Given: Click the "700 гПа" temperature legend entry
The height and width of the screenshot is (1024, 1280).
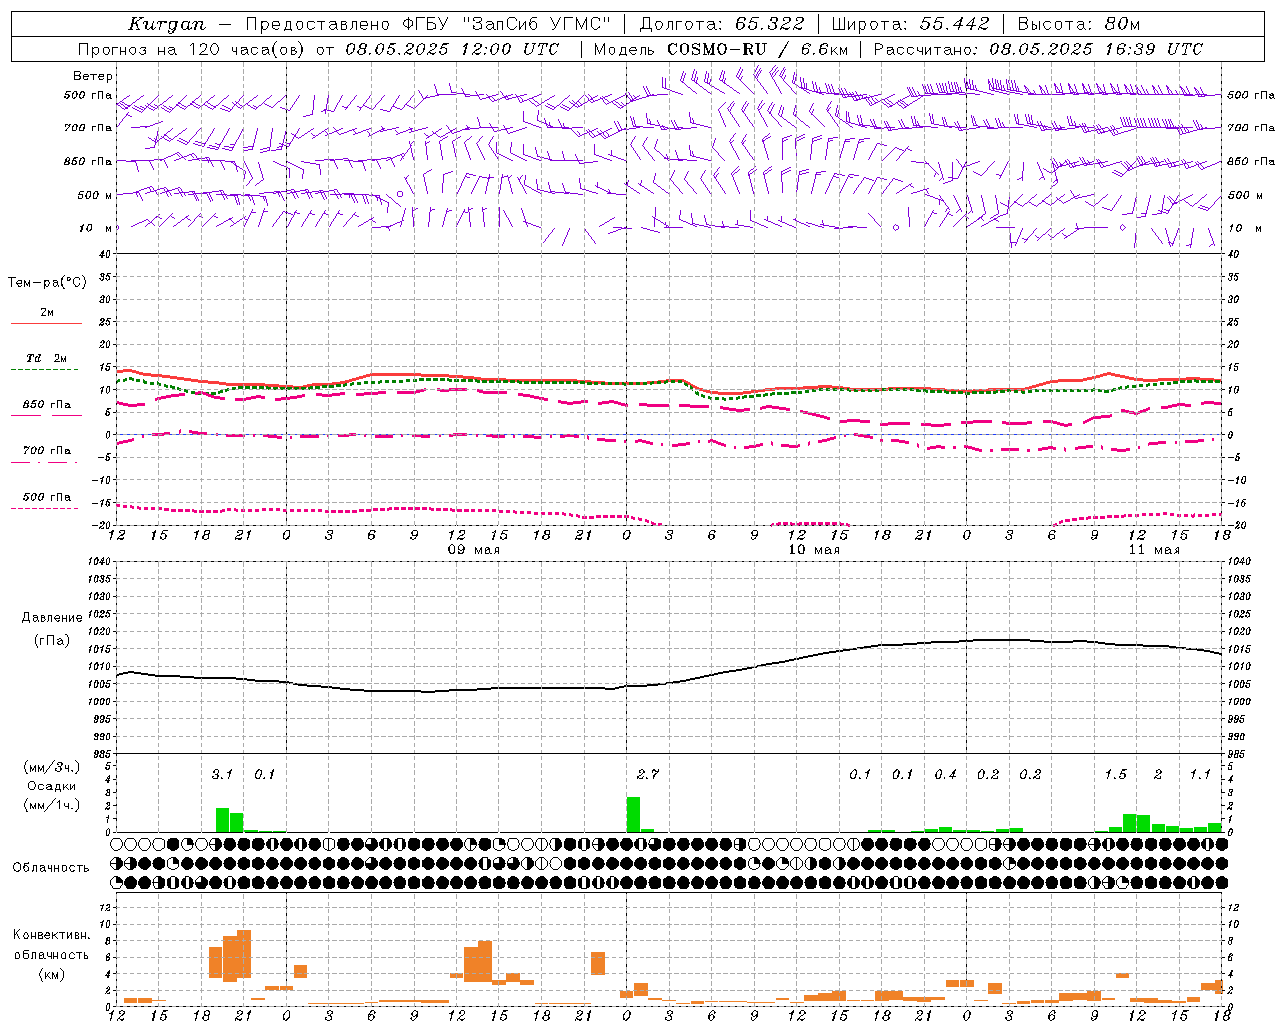Looking at the screenshot, I should 47,450.
